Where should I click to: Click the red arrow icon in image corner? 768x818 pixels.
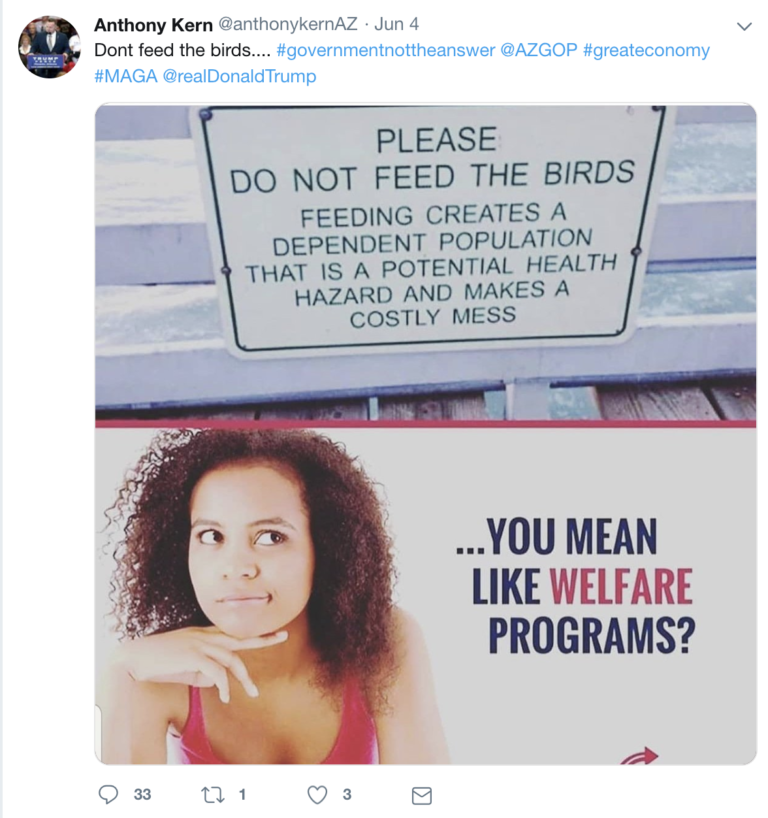(640, 756)
